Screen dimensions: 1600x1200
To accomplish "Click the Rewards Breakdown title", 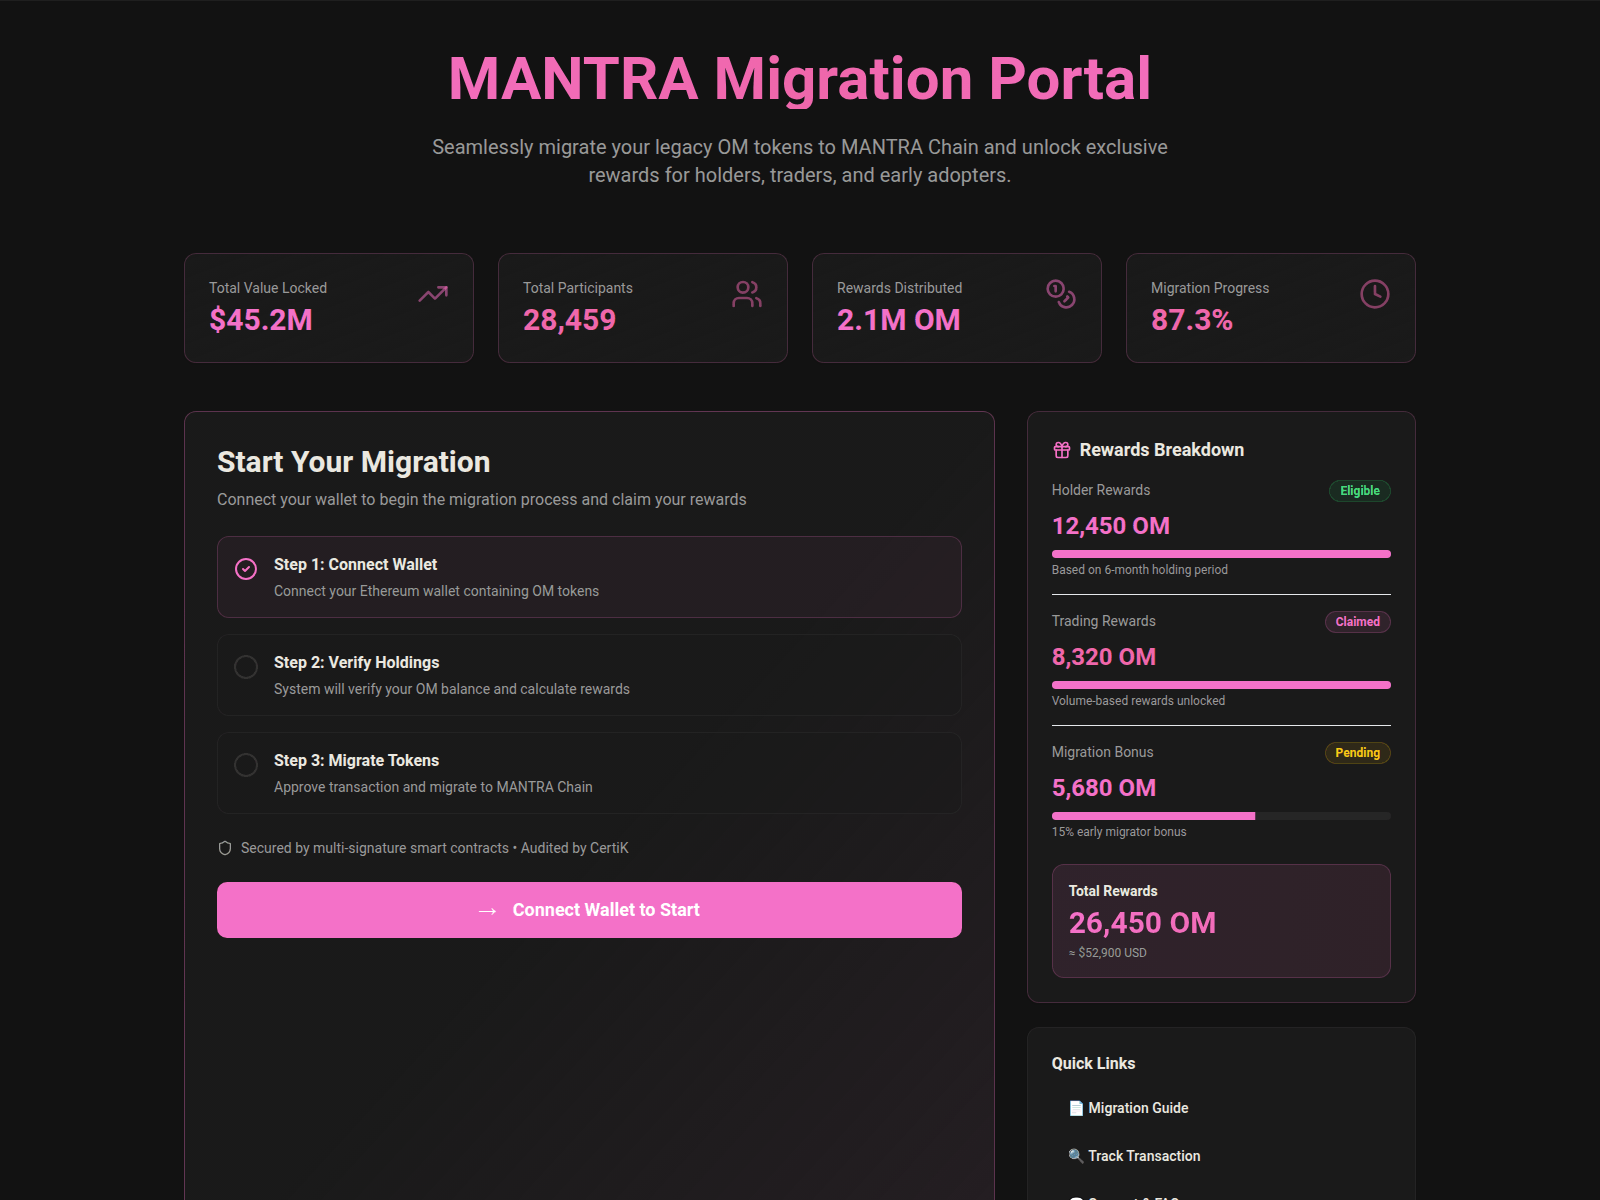I will [x=1162, y=450].
